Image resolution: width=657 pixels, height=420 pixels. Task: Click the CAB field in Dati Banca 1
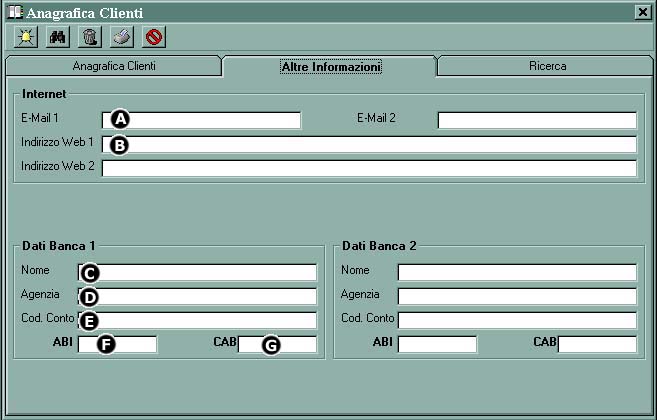pos(277,344)
